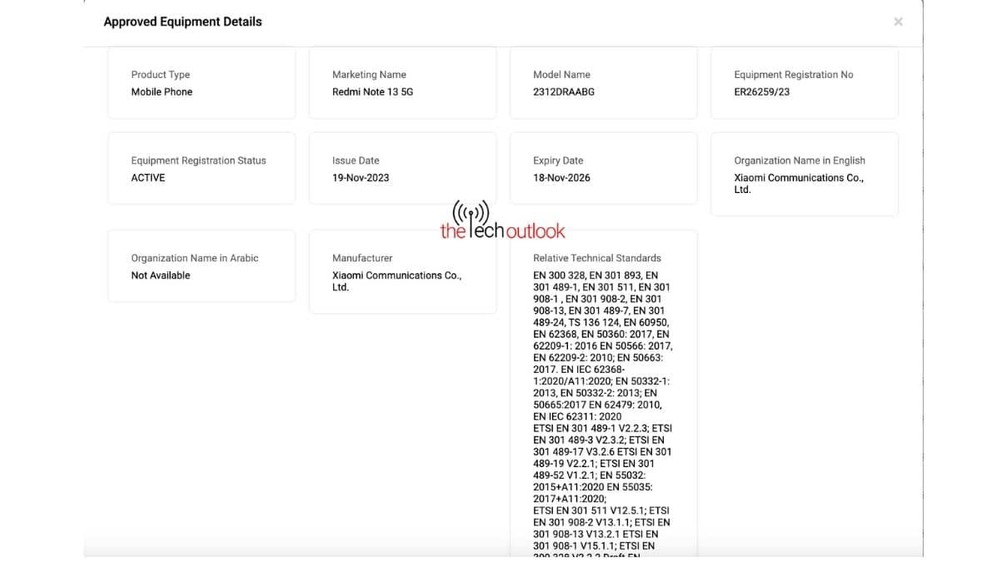Screen dimensions: 1000x563
Task: Select the line starting EN 300 328, EN 301 893
Action: pyautogui.click(x=596, y=275)
